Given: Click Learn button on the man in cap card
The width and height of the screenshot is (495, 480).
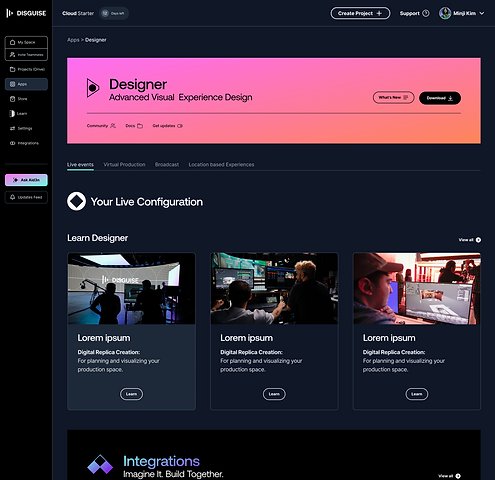Looking at the screenshot, I should (417, 394).
